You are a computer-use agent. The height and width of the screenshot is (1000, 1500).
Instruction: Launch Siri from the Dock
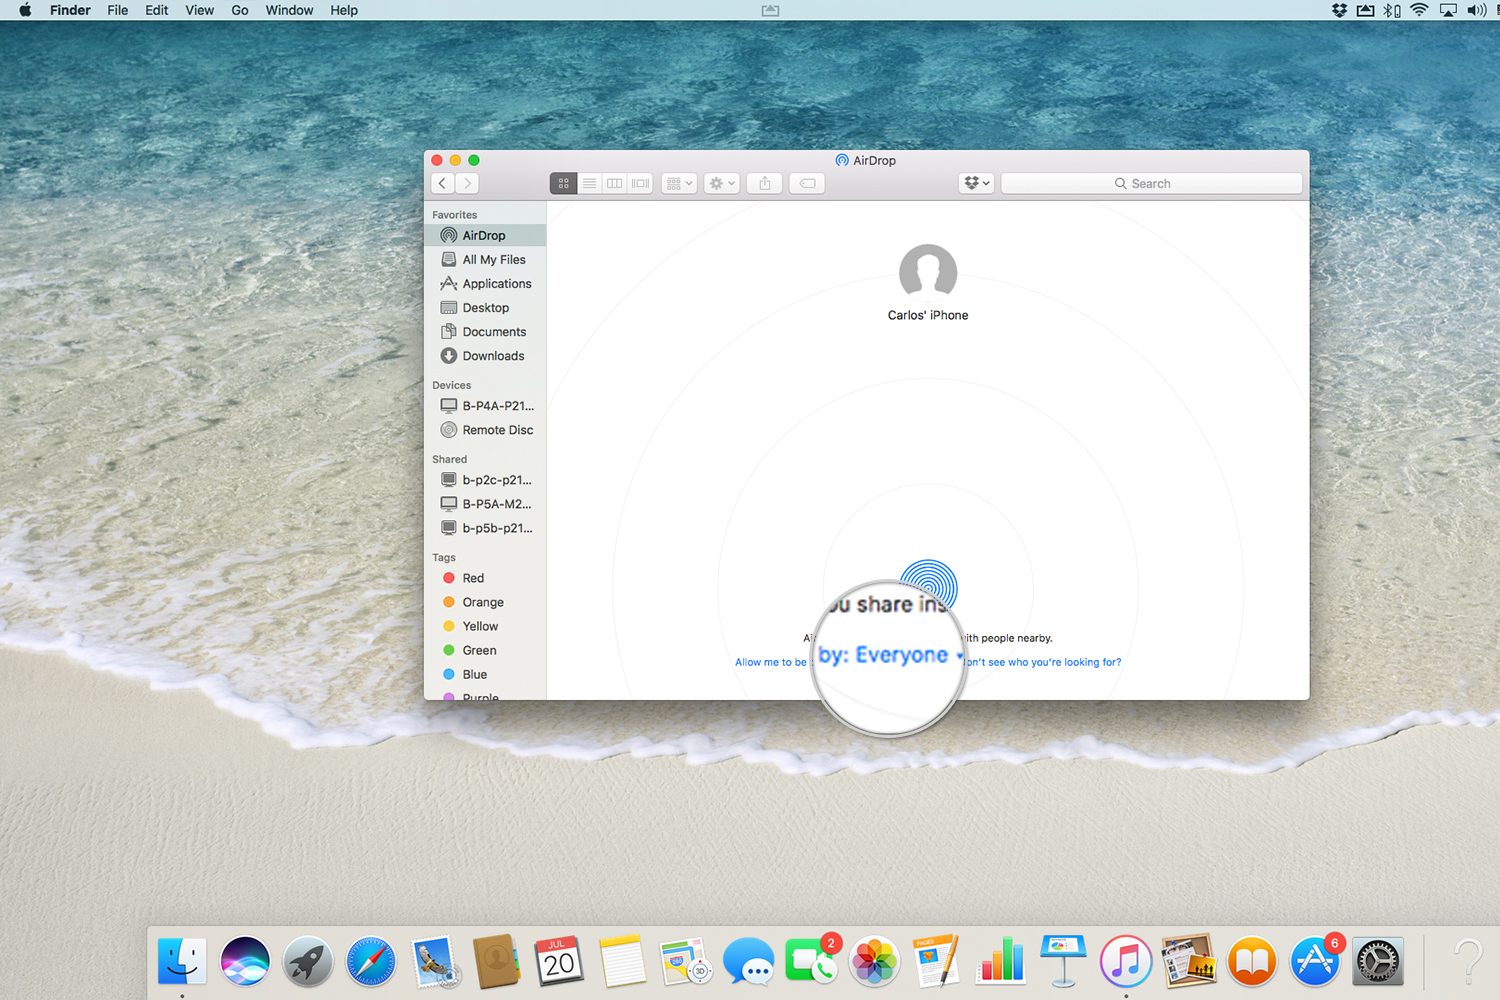tap(245, 962)
